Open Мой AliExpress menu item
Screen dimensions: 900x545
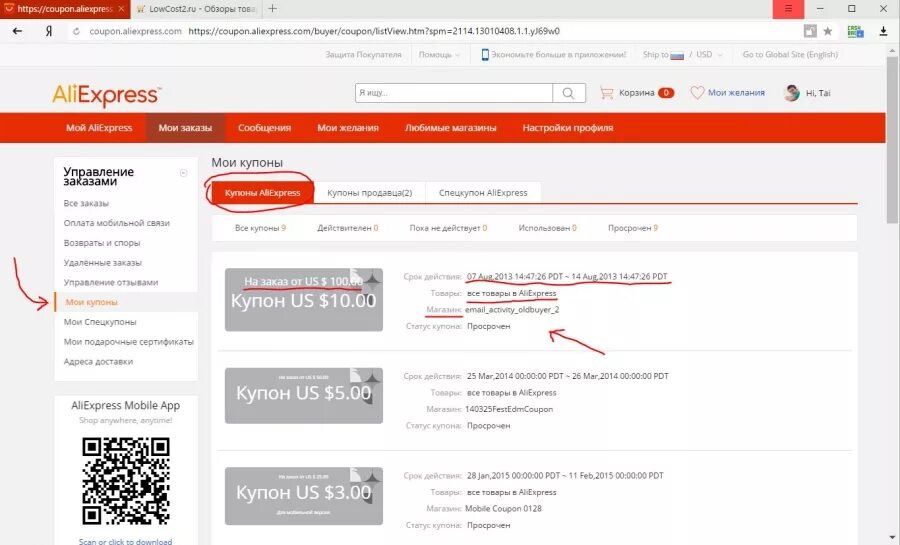[x=99, y=128]
